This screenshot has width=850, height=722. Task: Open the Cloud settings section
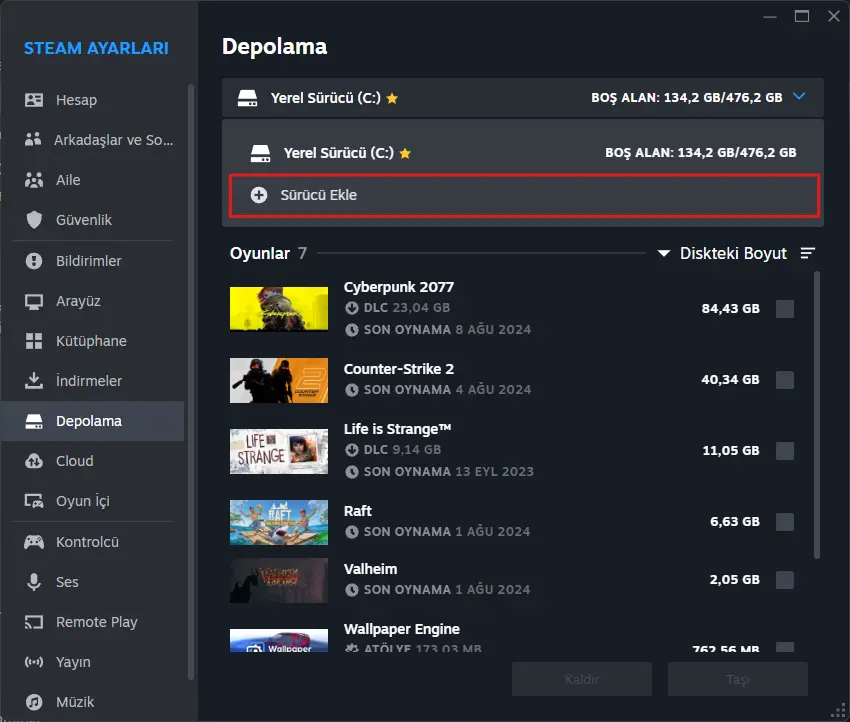click(x=92, y=461)
